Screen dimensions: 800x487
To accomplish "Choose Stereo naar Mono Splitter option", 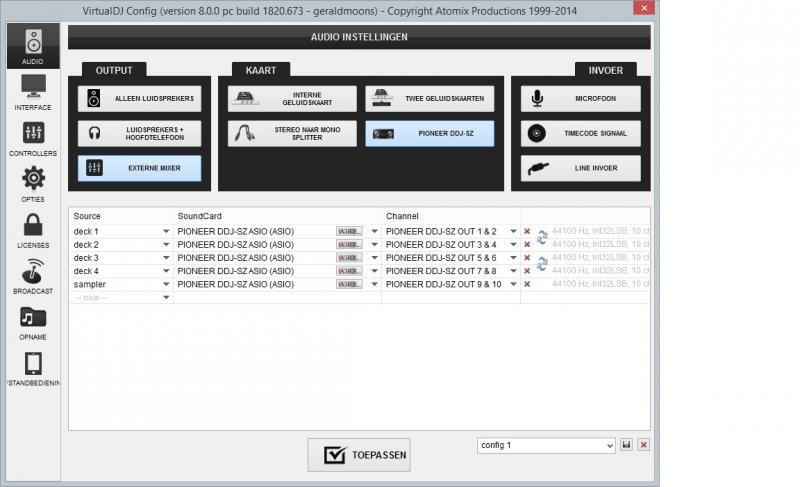I will click(292, 133).
